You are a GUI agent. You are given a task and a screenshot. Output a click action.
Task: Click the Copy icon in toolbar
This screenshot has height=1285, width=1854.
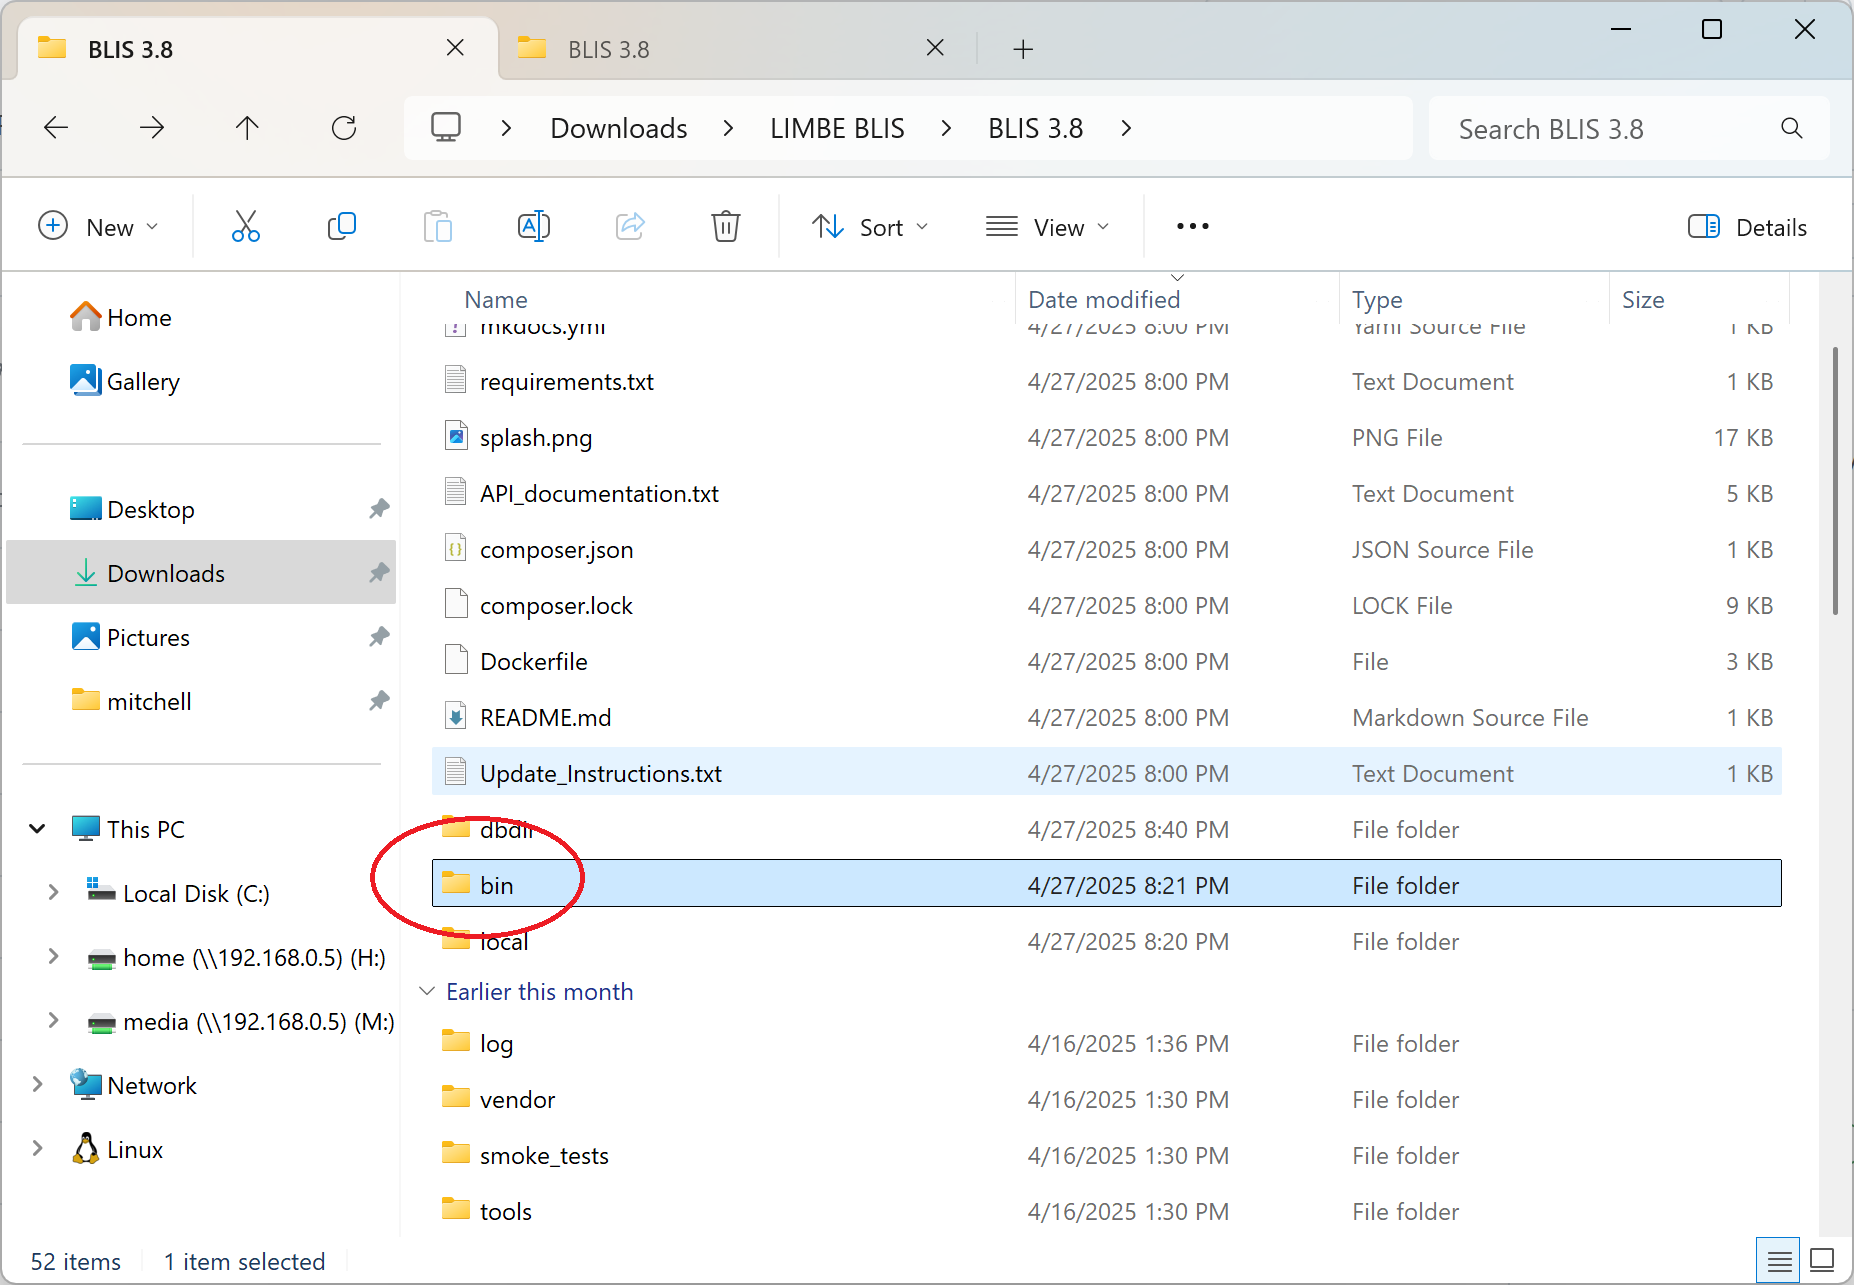[341, 227]
